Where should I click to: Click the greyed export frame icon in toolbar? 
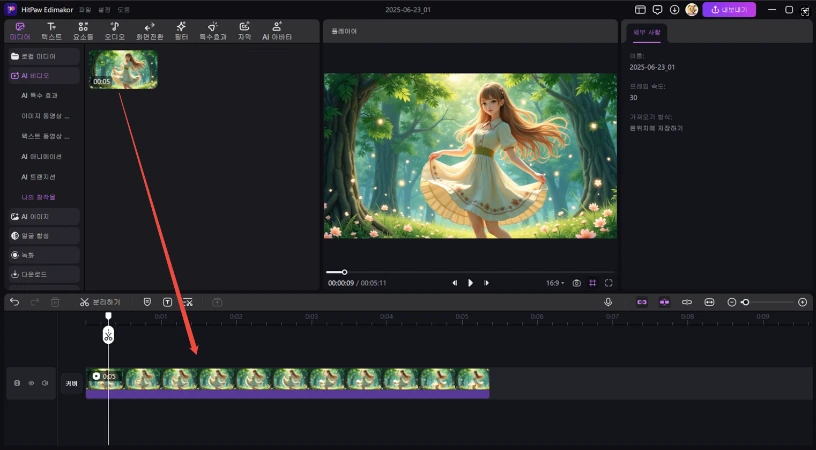click(x=218, y=302)
